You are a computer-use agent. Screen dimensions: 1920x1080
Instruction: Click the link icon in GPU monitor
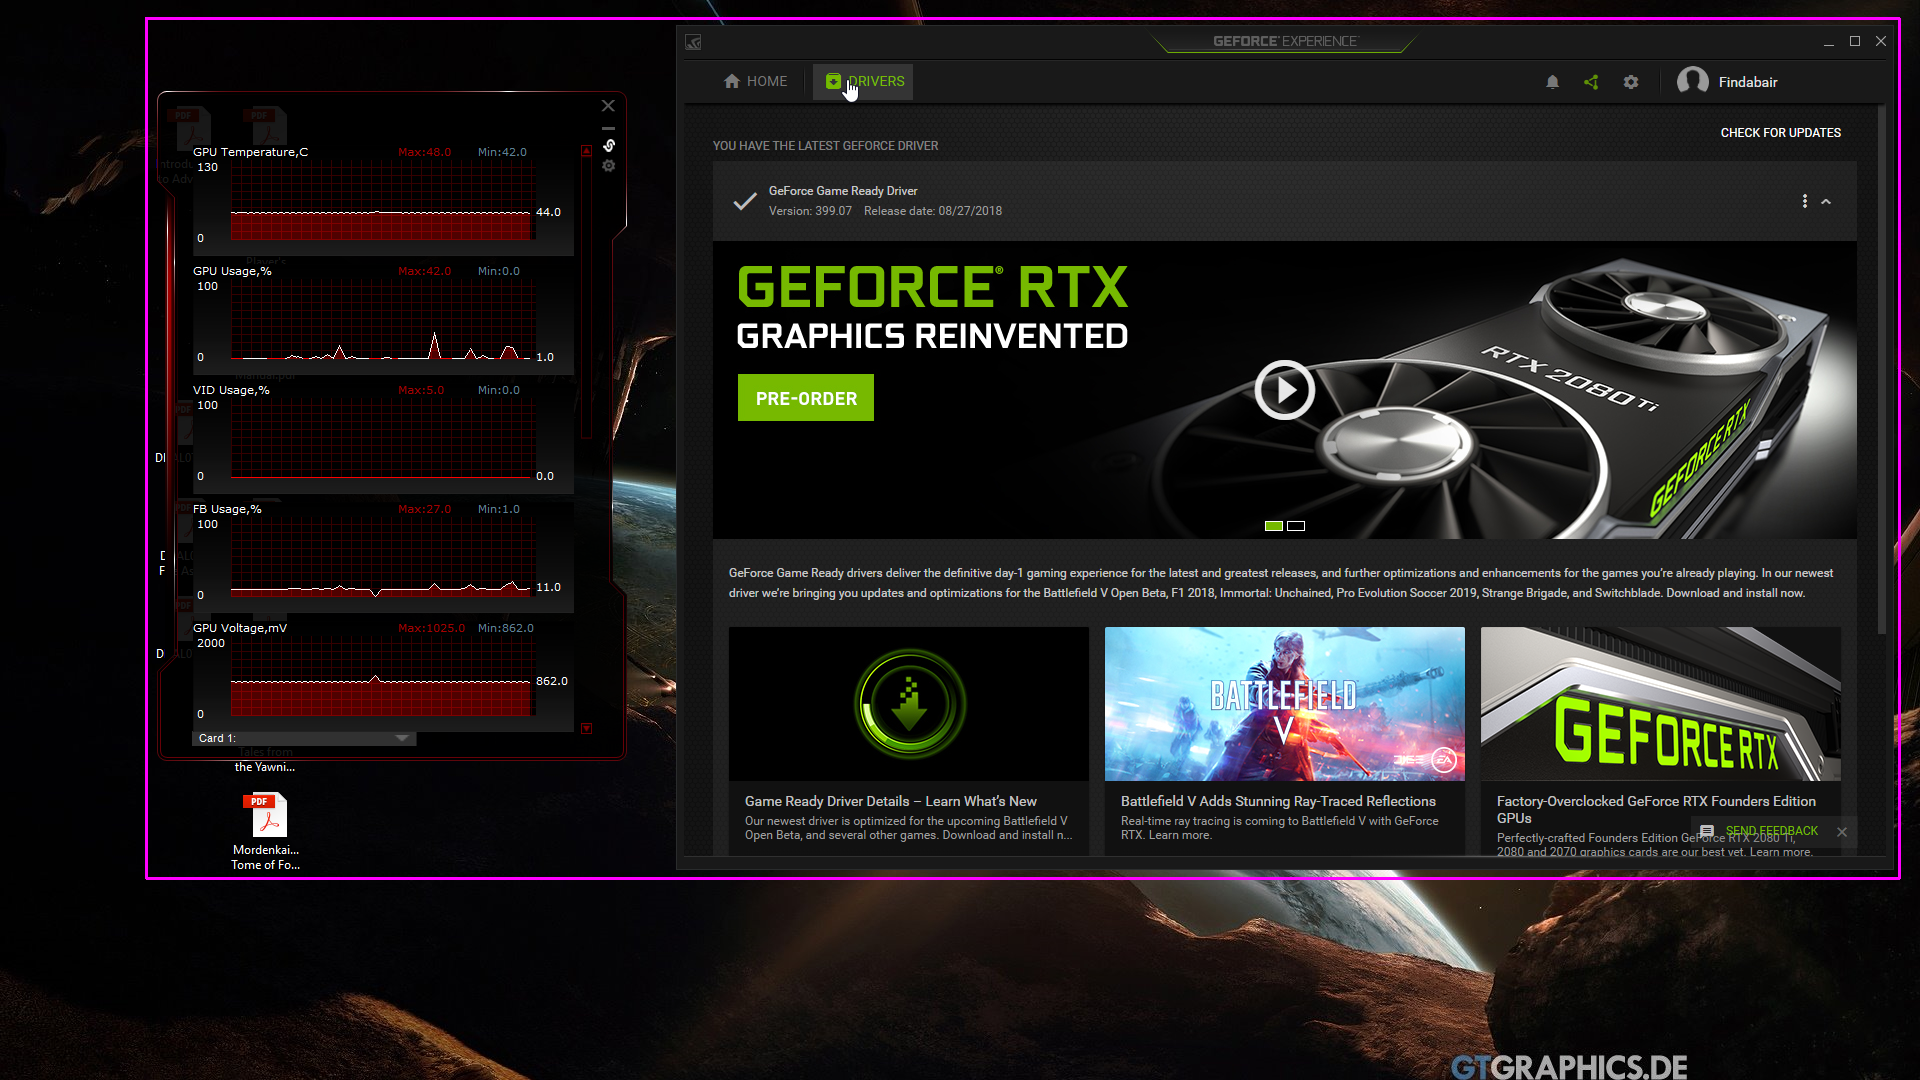[x=608, y=146]
